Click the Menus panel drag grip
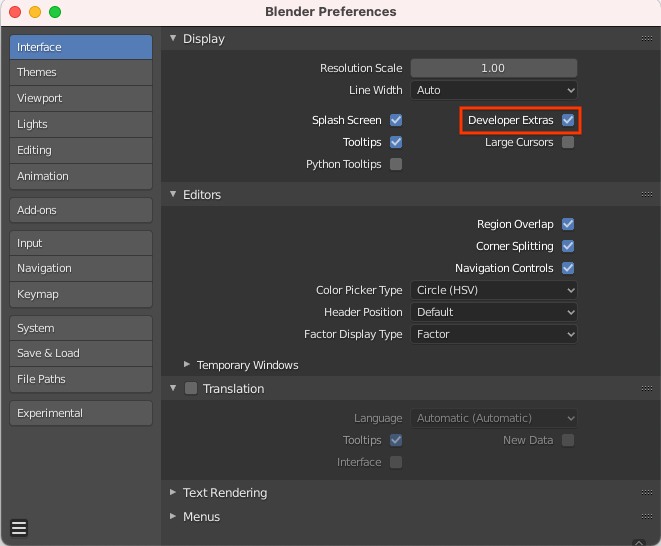The image size is (661, 546). [647, 516]
